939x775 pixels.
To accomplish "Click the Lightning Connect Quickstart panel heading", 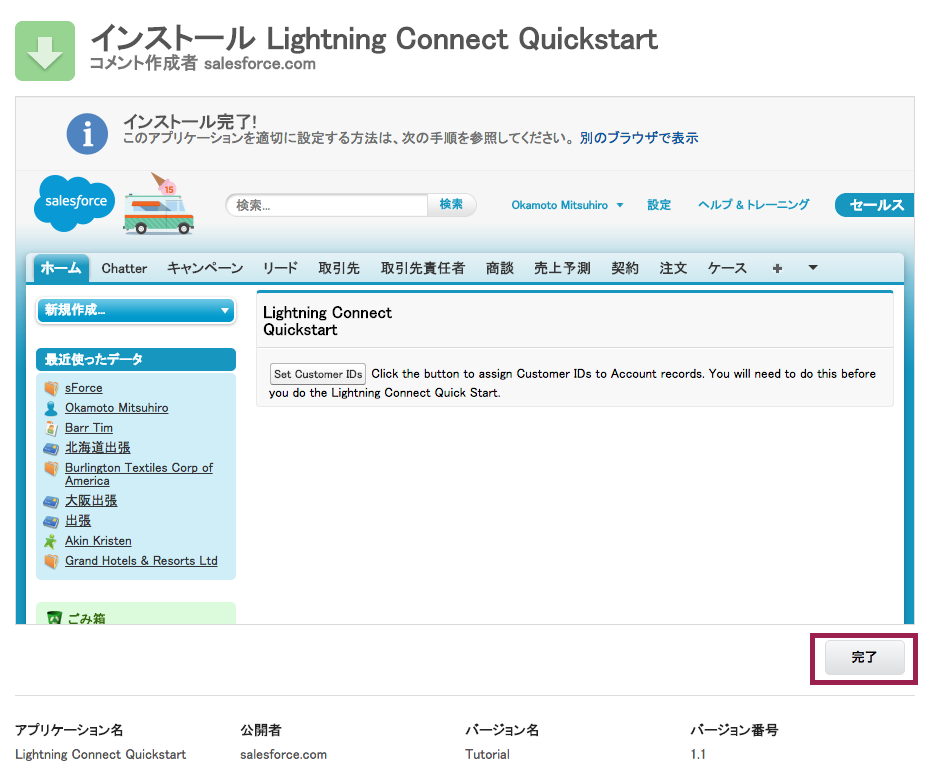I will [327, 321].
